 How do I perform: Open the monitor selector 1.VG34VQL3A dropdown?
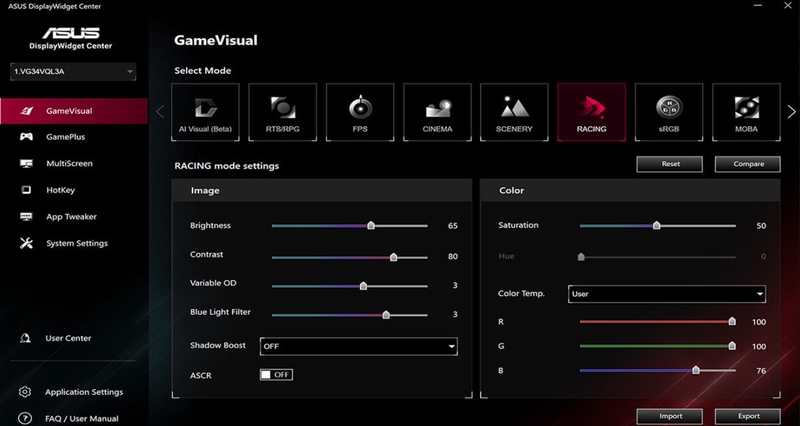coord(73,71)
